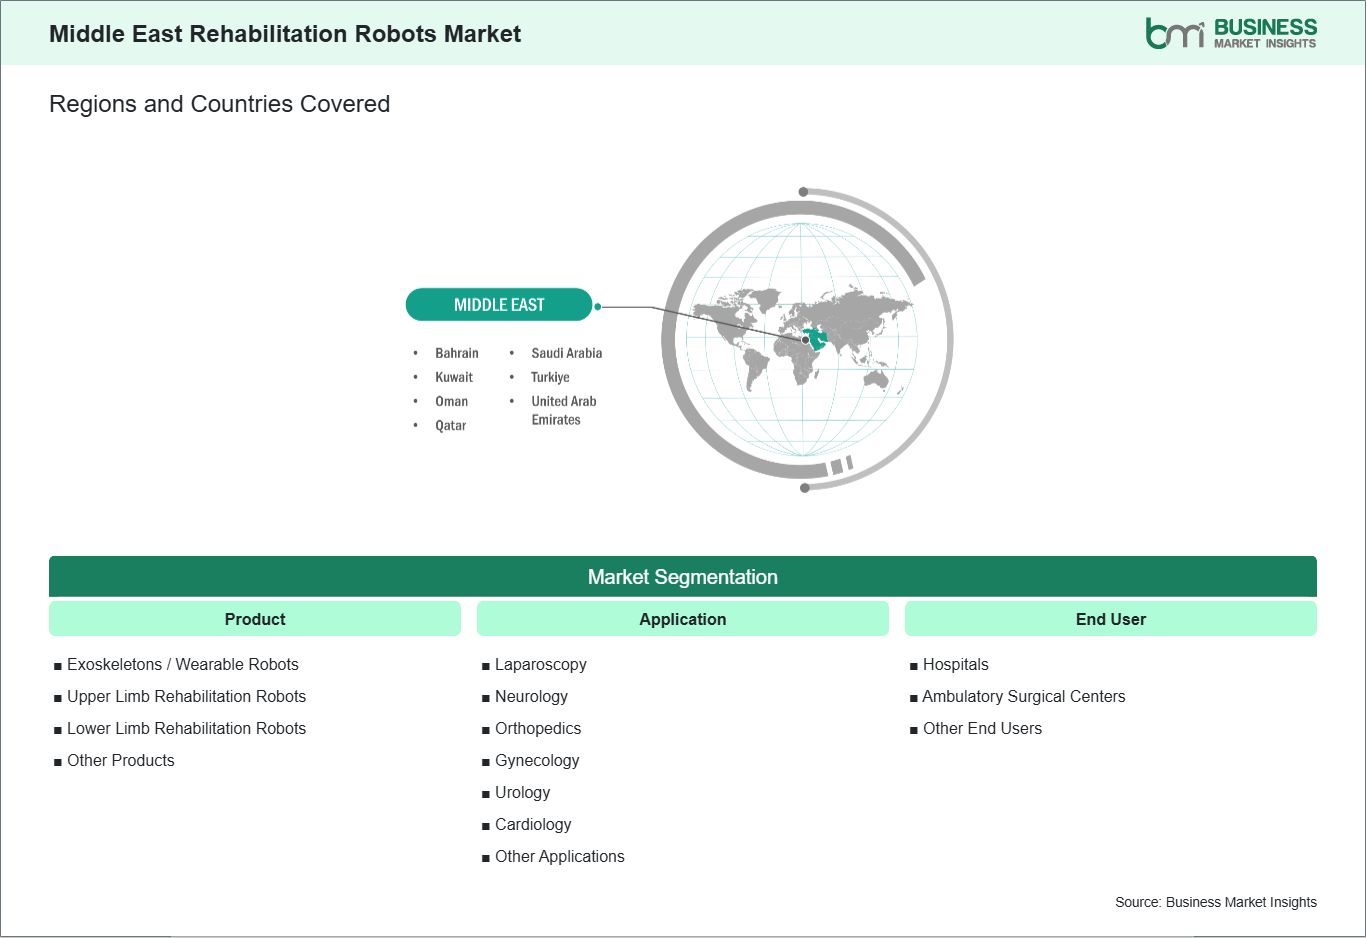Click 'Neurology' application item

pyautogui.click(x=531, y=696)
